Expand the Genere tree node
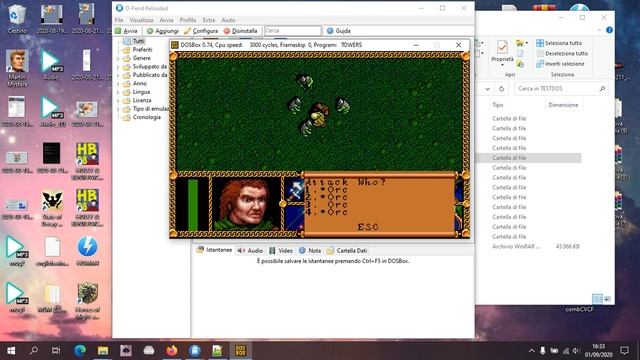This screenshot has height=360, width=640. [118, 58]
